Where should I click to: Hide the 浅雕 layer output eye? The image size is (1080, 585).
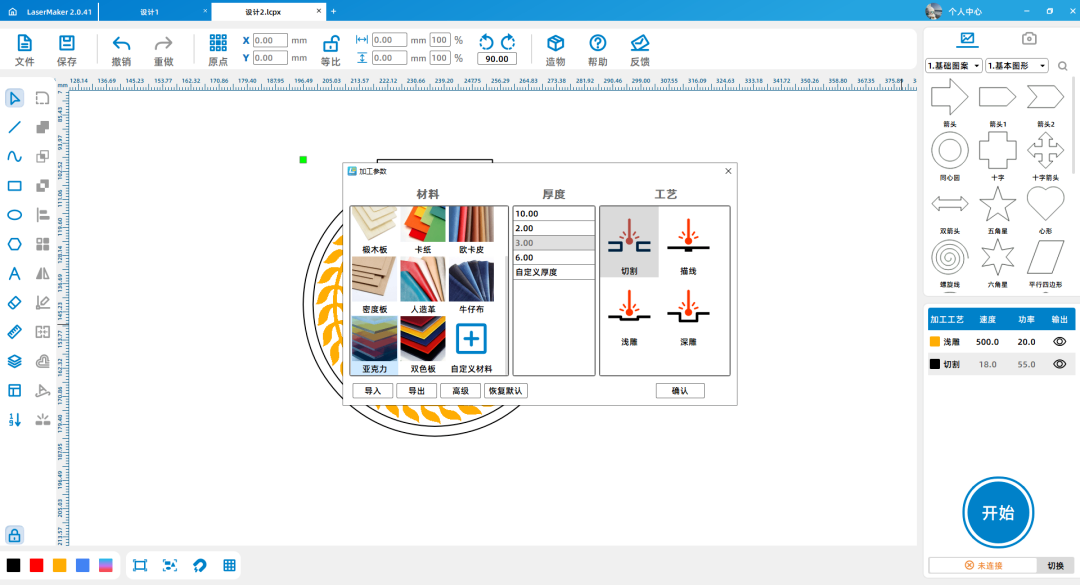(x=1059, y=342)
